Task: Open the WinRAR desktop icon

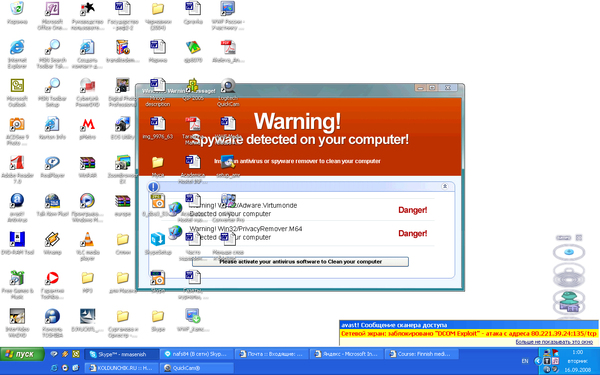Action: coord(87,163)
